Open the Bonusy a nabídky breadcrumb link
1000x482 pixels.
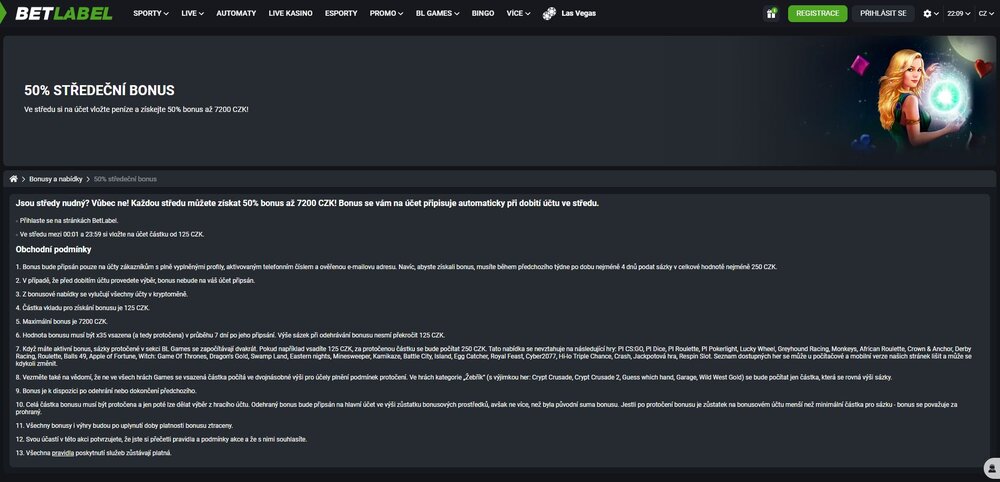coord(55,179)
